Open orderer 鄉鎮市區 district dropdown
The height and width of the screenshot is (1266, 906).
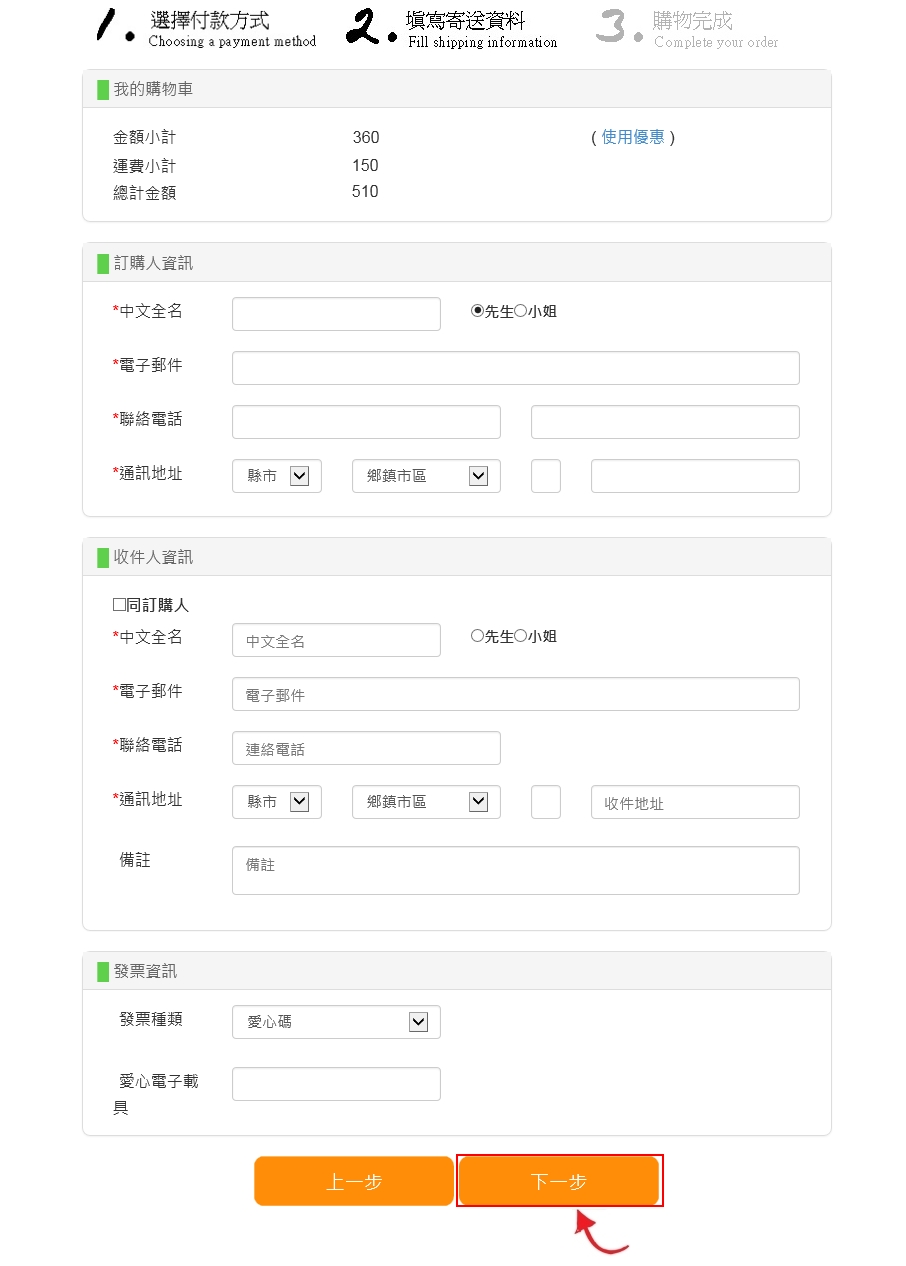tap(426, 476)
